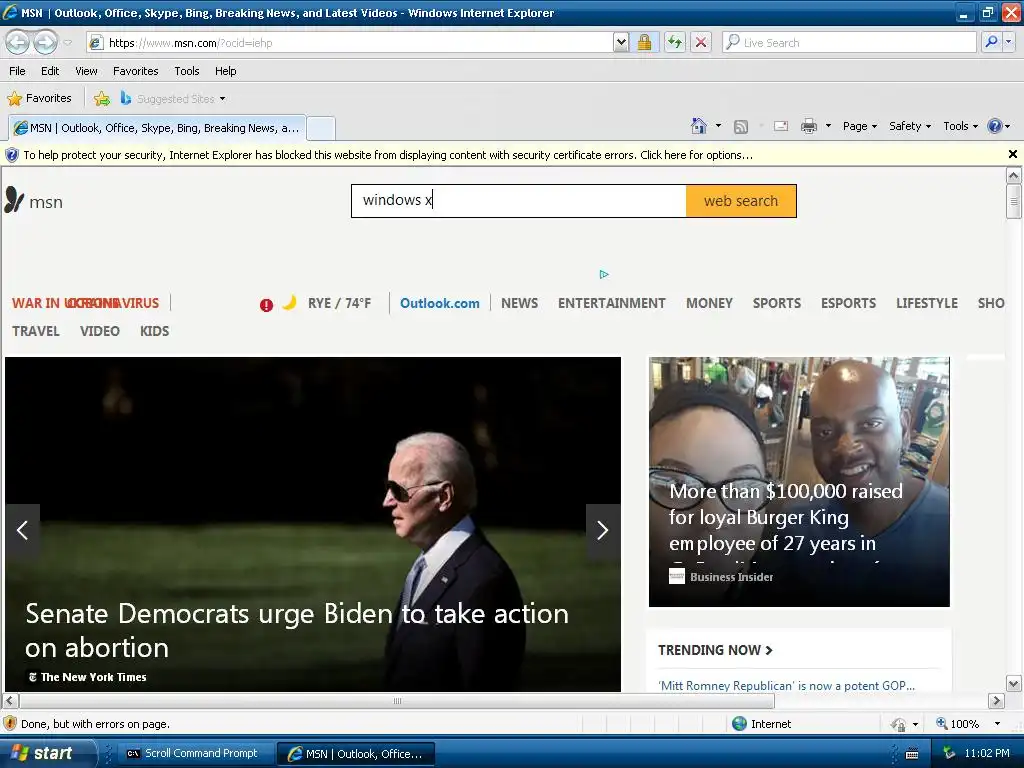Expand the search provider dropdown arrow

point(1009,42)
